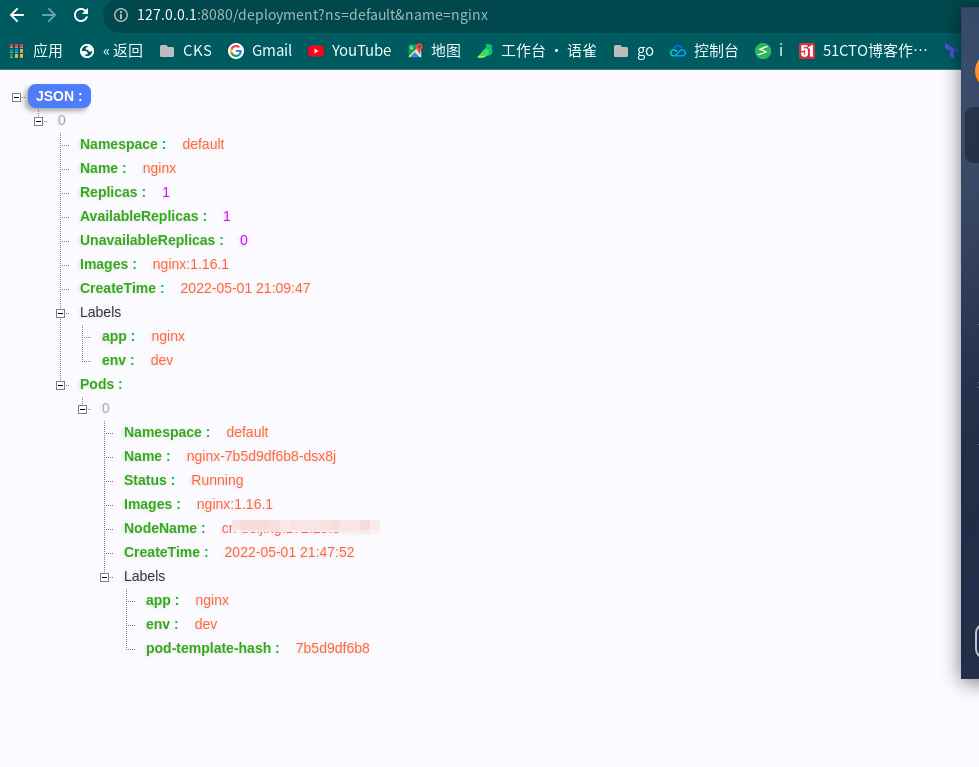Select the UnavailableReplicas key

[x=152, y=240]
